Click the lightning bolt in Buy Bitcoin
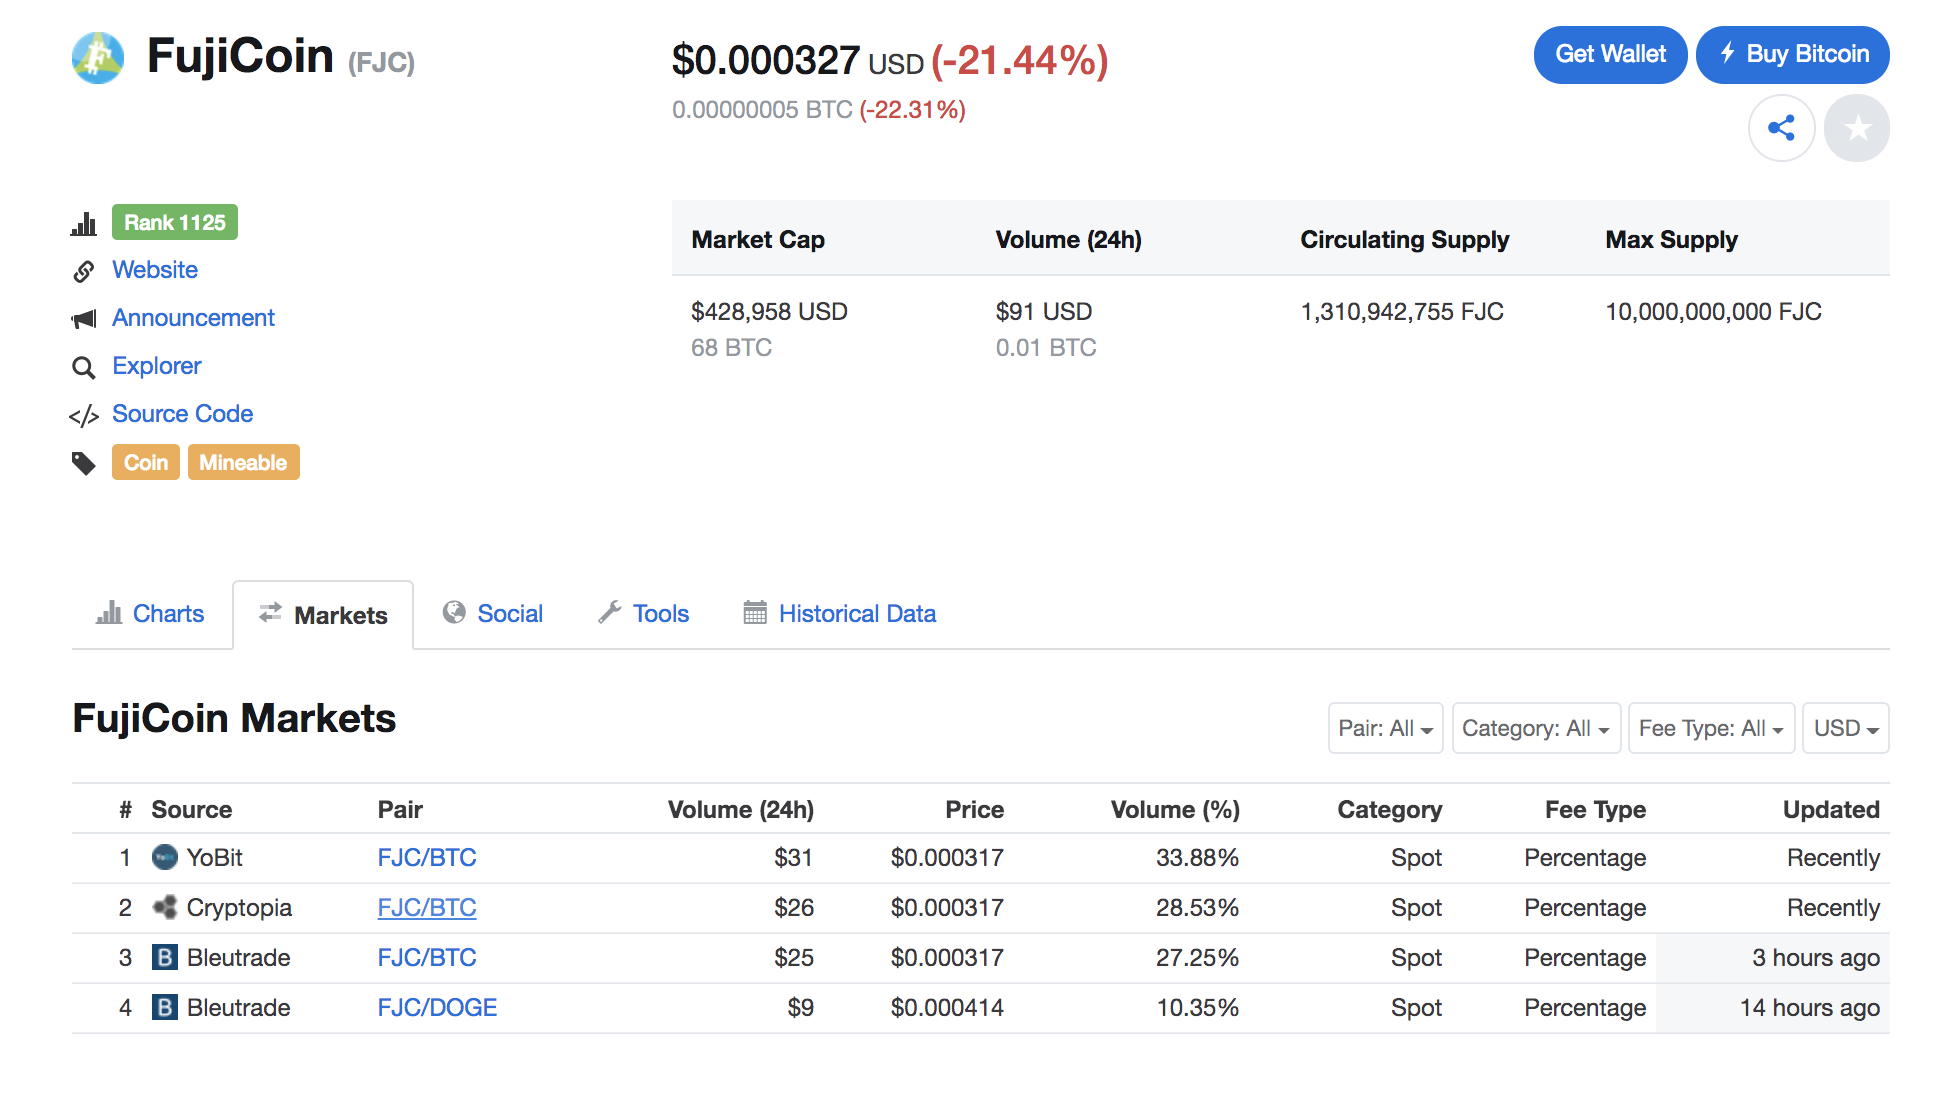The width and height of the screenshot is (1958, 1094). click(x=1727, y=53)
